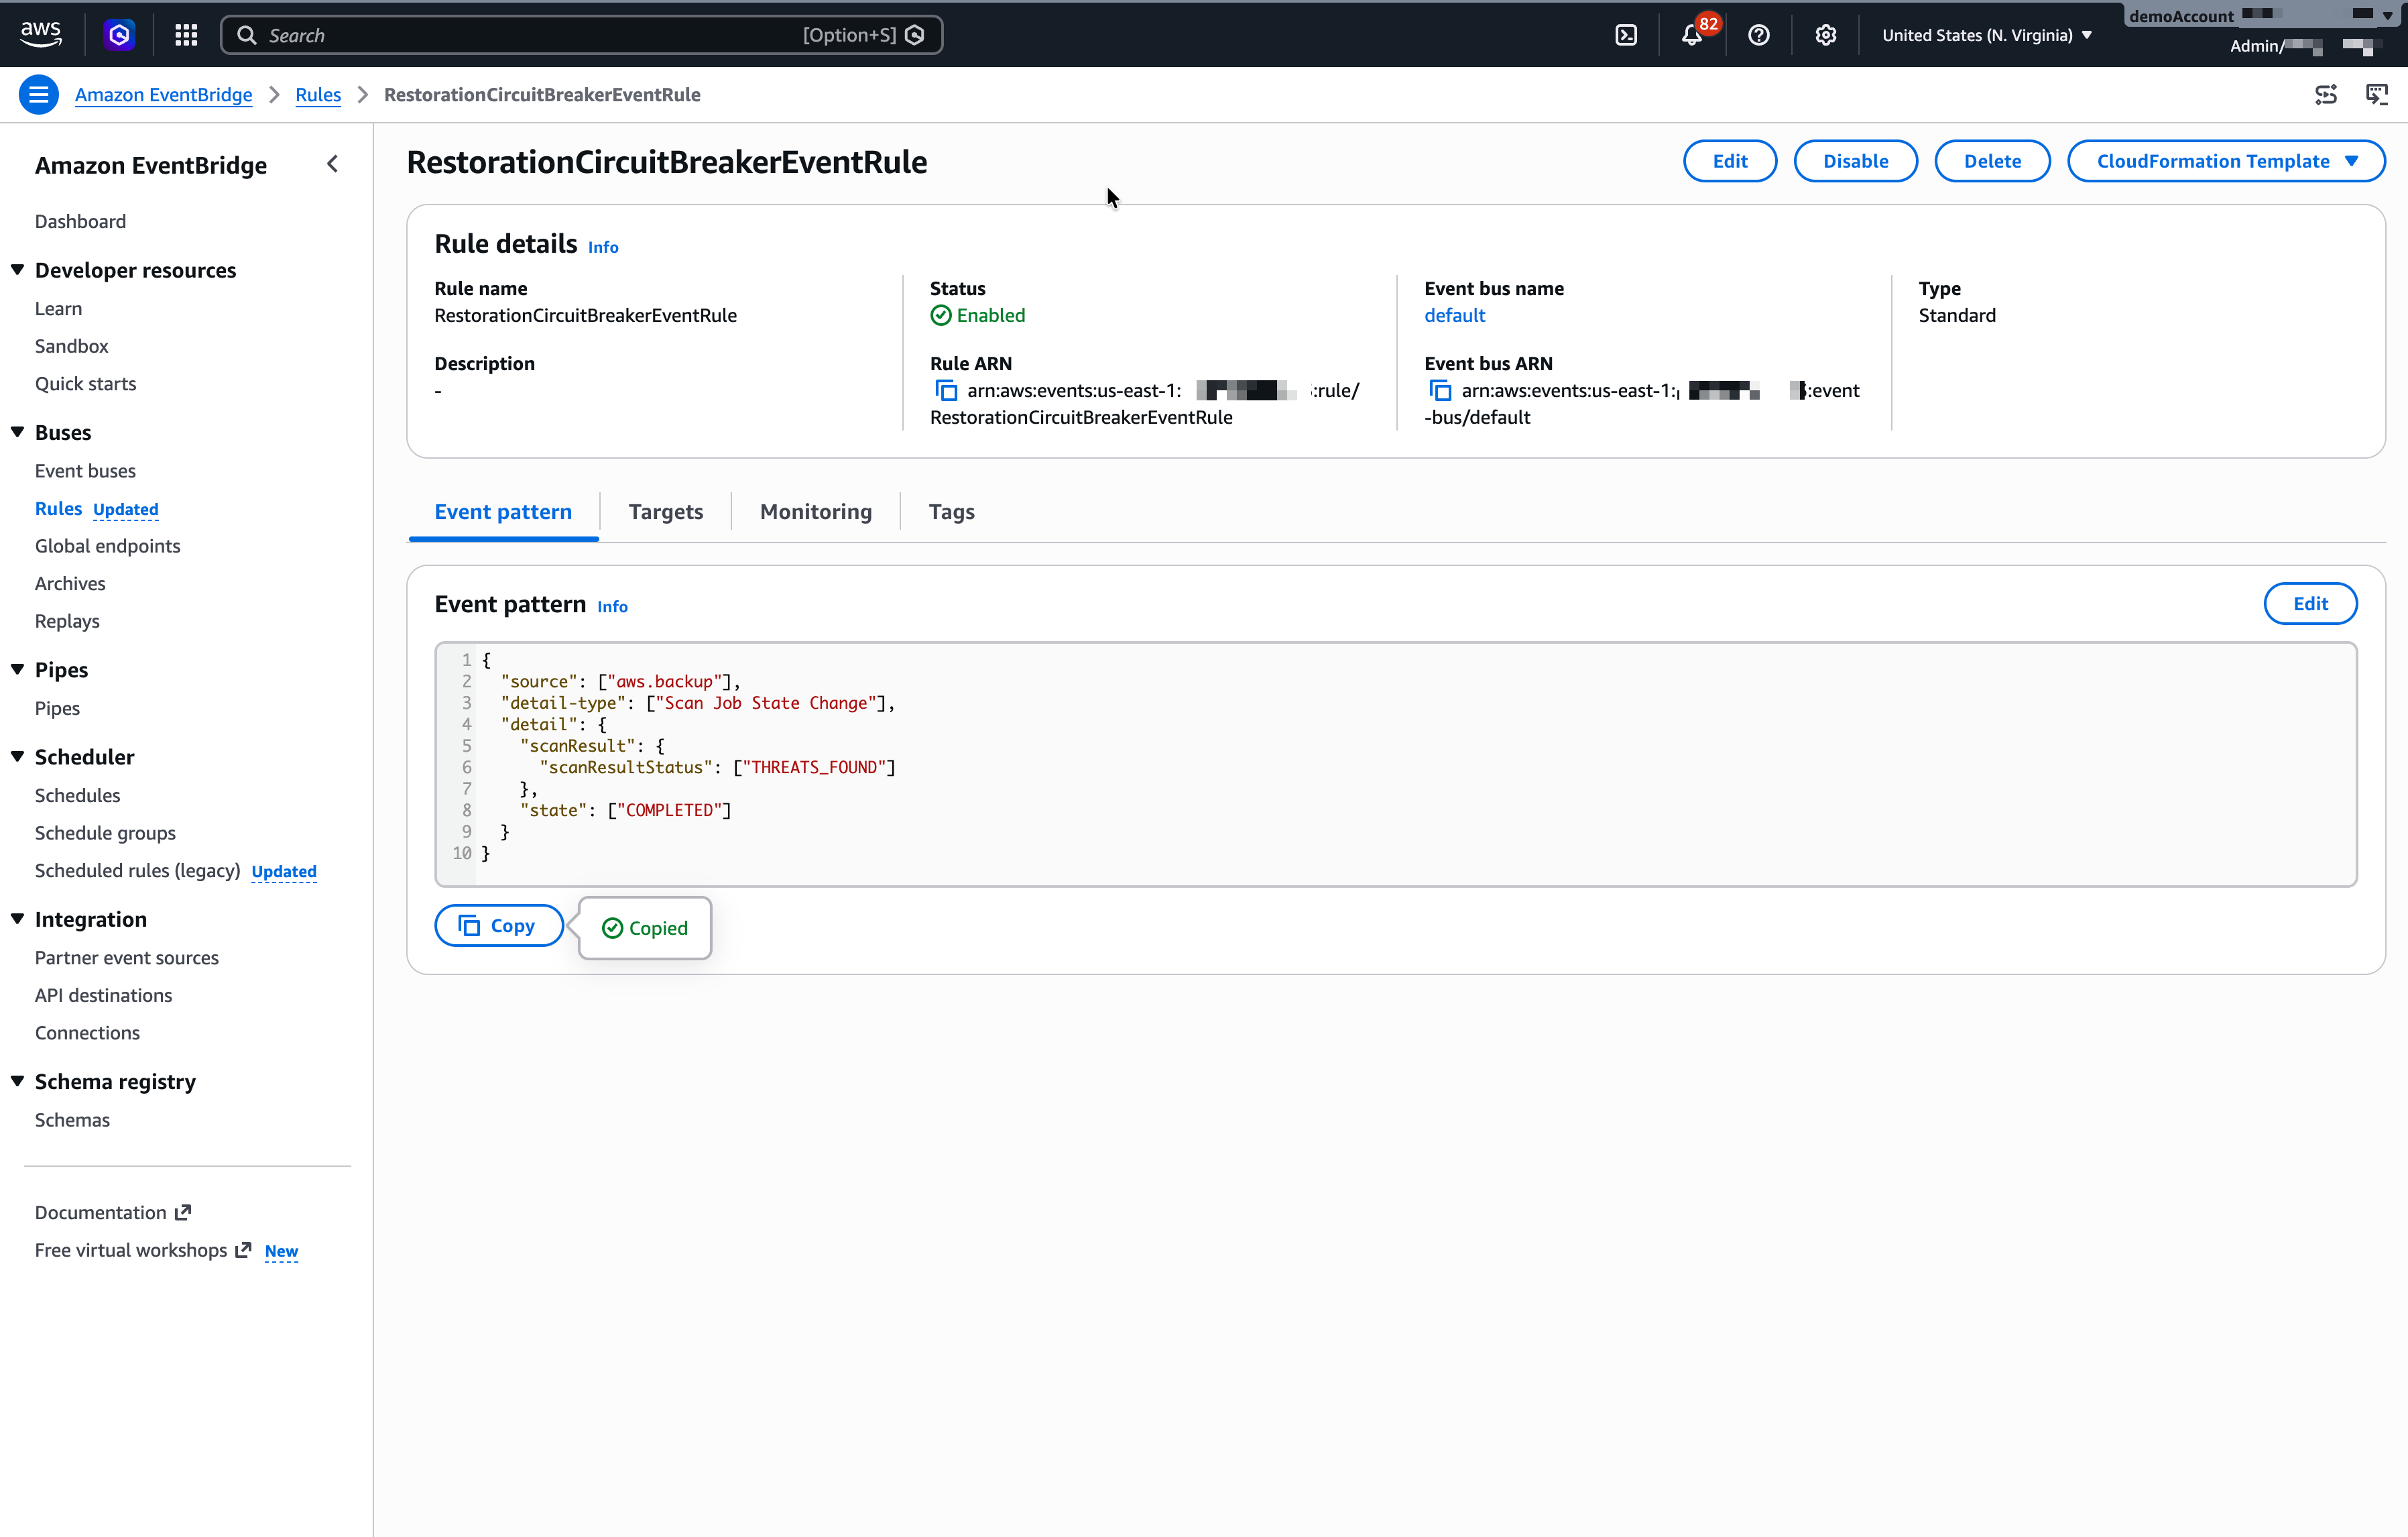Image resolution: width=2408 pixels, height=1537 pixels.
Task: Open Archives in sidebar
Action: point(70,584)
